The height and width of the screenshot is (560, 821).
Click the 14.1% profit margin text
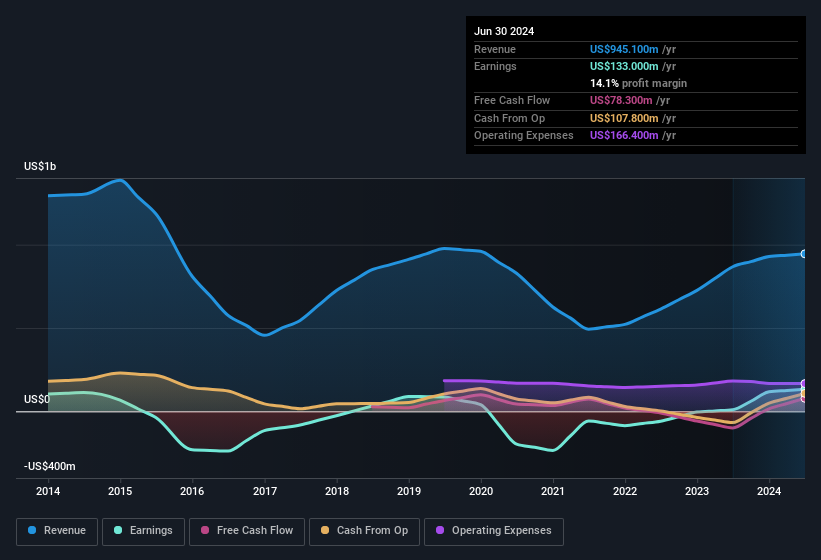638,83
